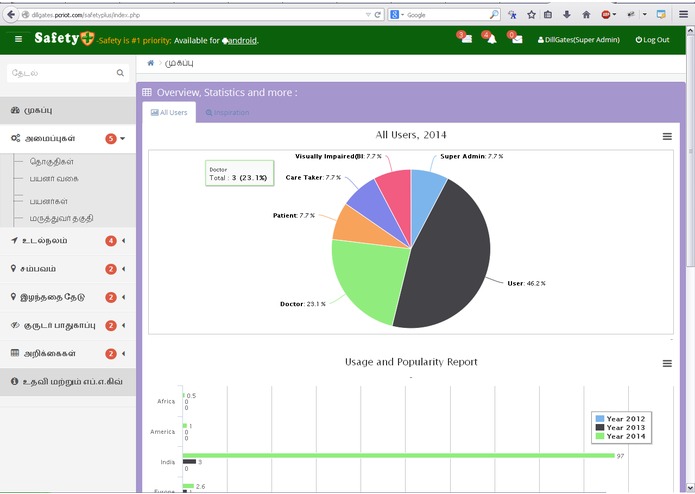Open the Firefox hamburger menu

683,15
